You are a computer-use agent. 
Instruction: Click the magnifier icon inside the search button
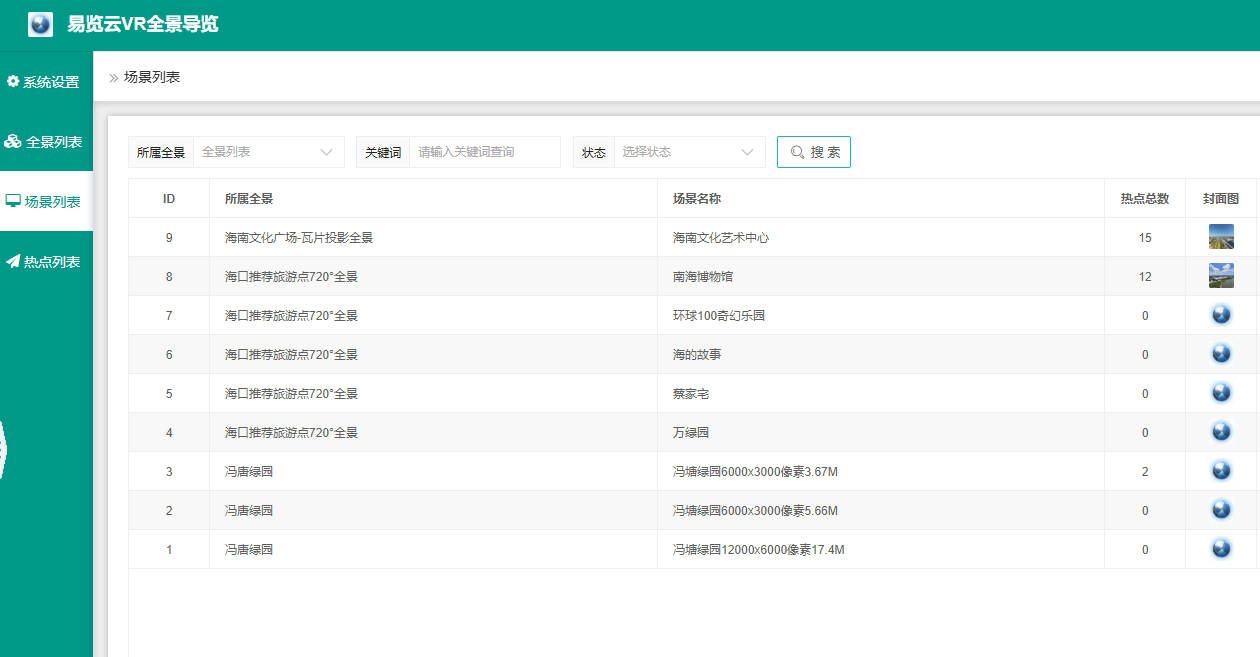[x=797, y=151]
